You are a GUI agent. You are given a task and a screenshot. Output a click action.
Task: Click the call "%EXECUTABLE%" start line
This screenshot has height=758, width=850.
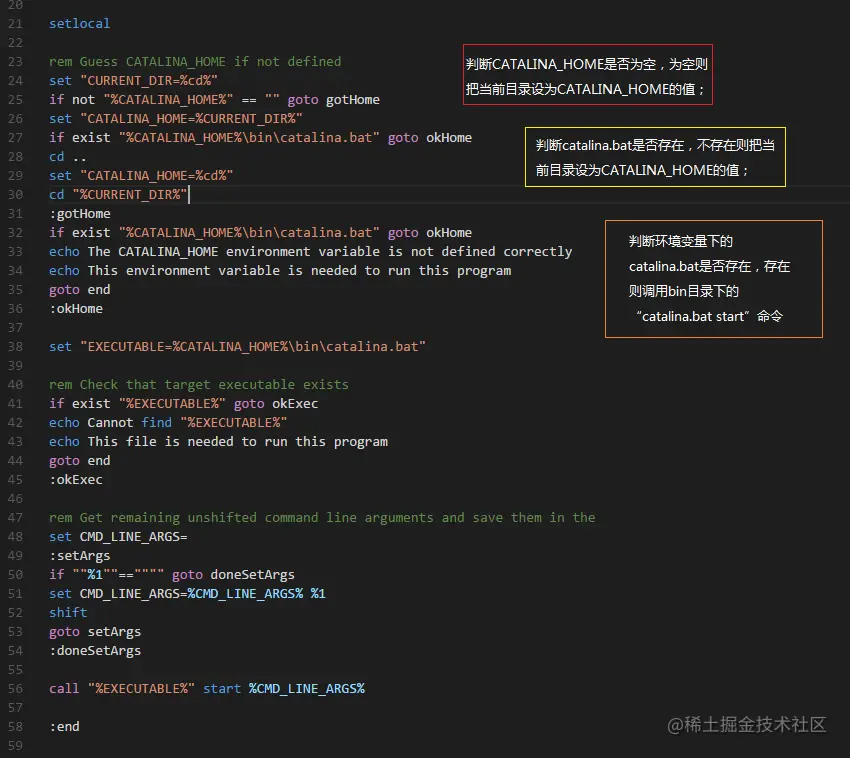coord(207,688)
